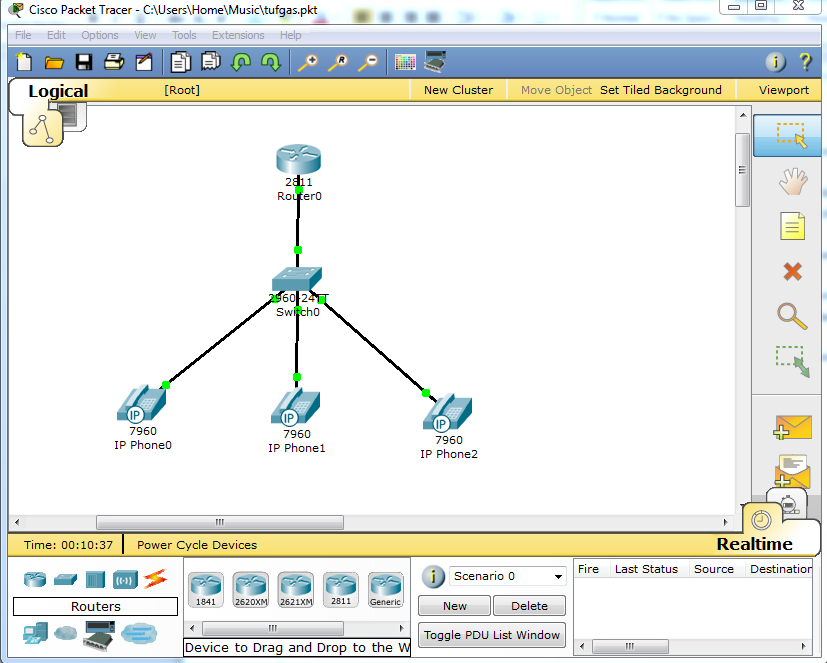
Task: Click the yellow question mark Help icon
Action: (x=805, y=62)
